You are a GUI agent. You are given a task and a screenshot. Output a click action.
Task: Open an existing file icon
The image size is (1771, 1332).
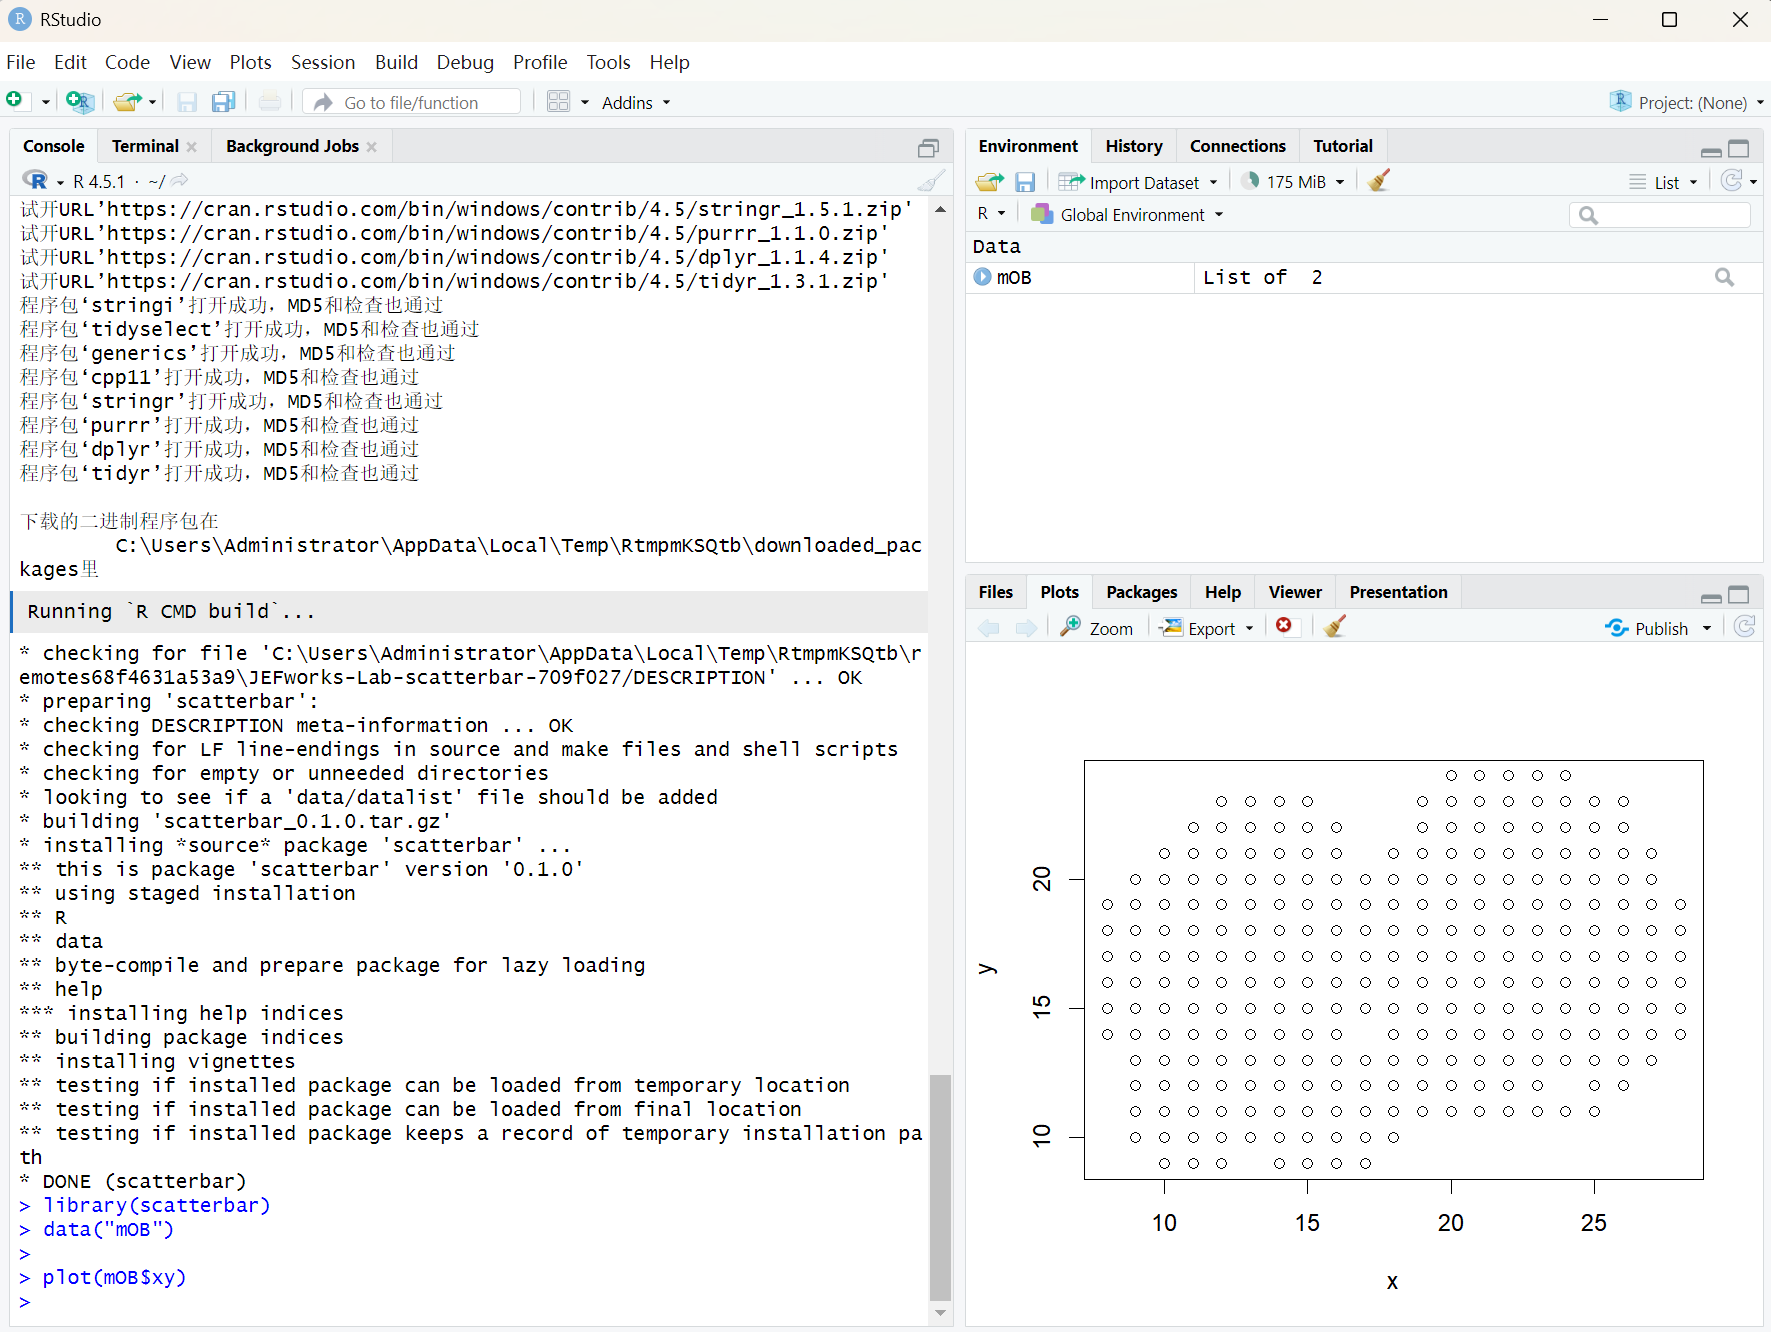127,101
